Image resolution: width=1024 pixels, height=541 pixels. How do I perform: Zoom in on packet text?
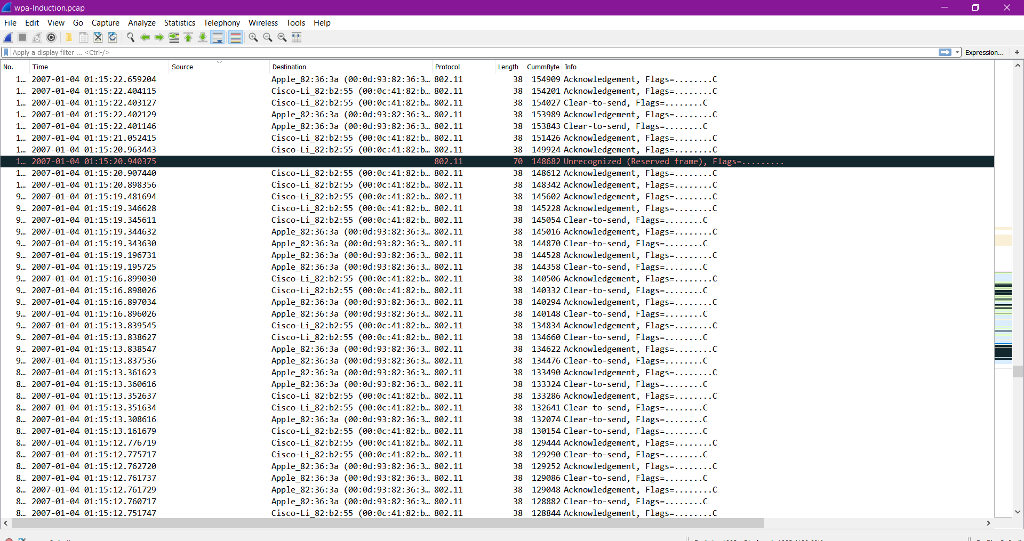[253, 38]
